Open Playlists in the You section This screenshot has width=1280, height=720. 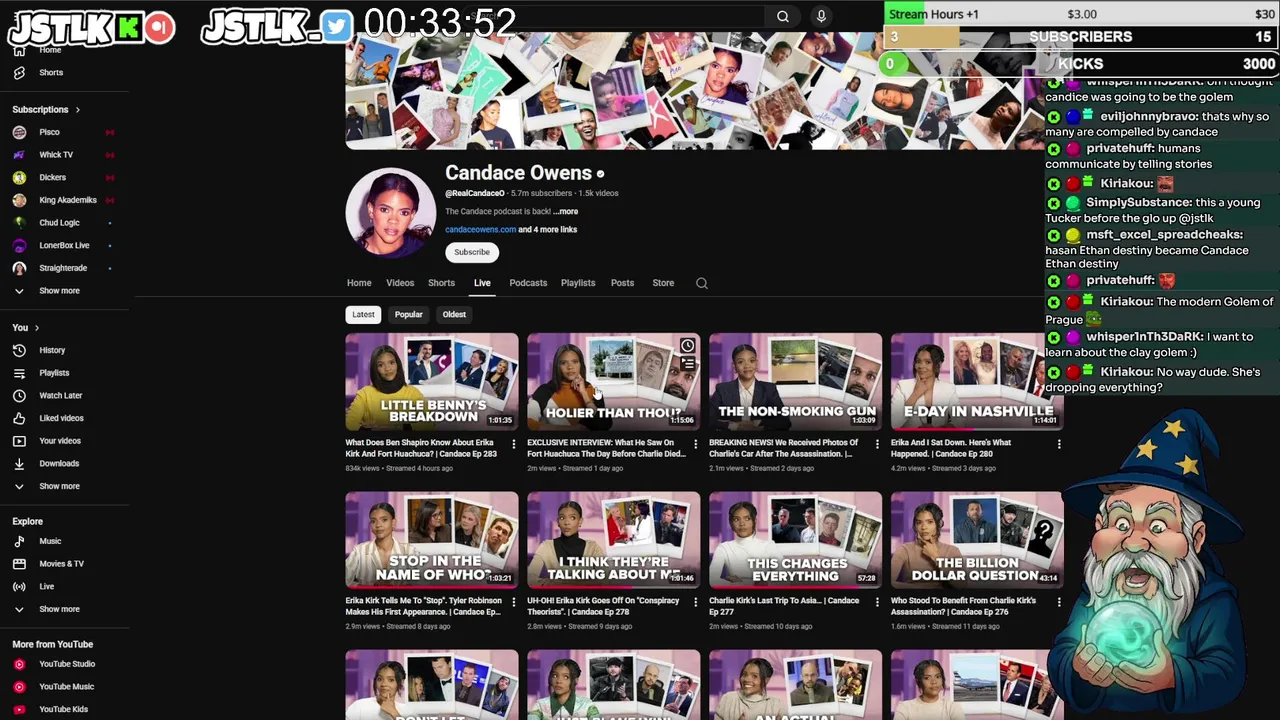(54, 373)
